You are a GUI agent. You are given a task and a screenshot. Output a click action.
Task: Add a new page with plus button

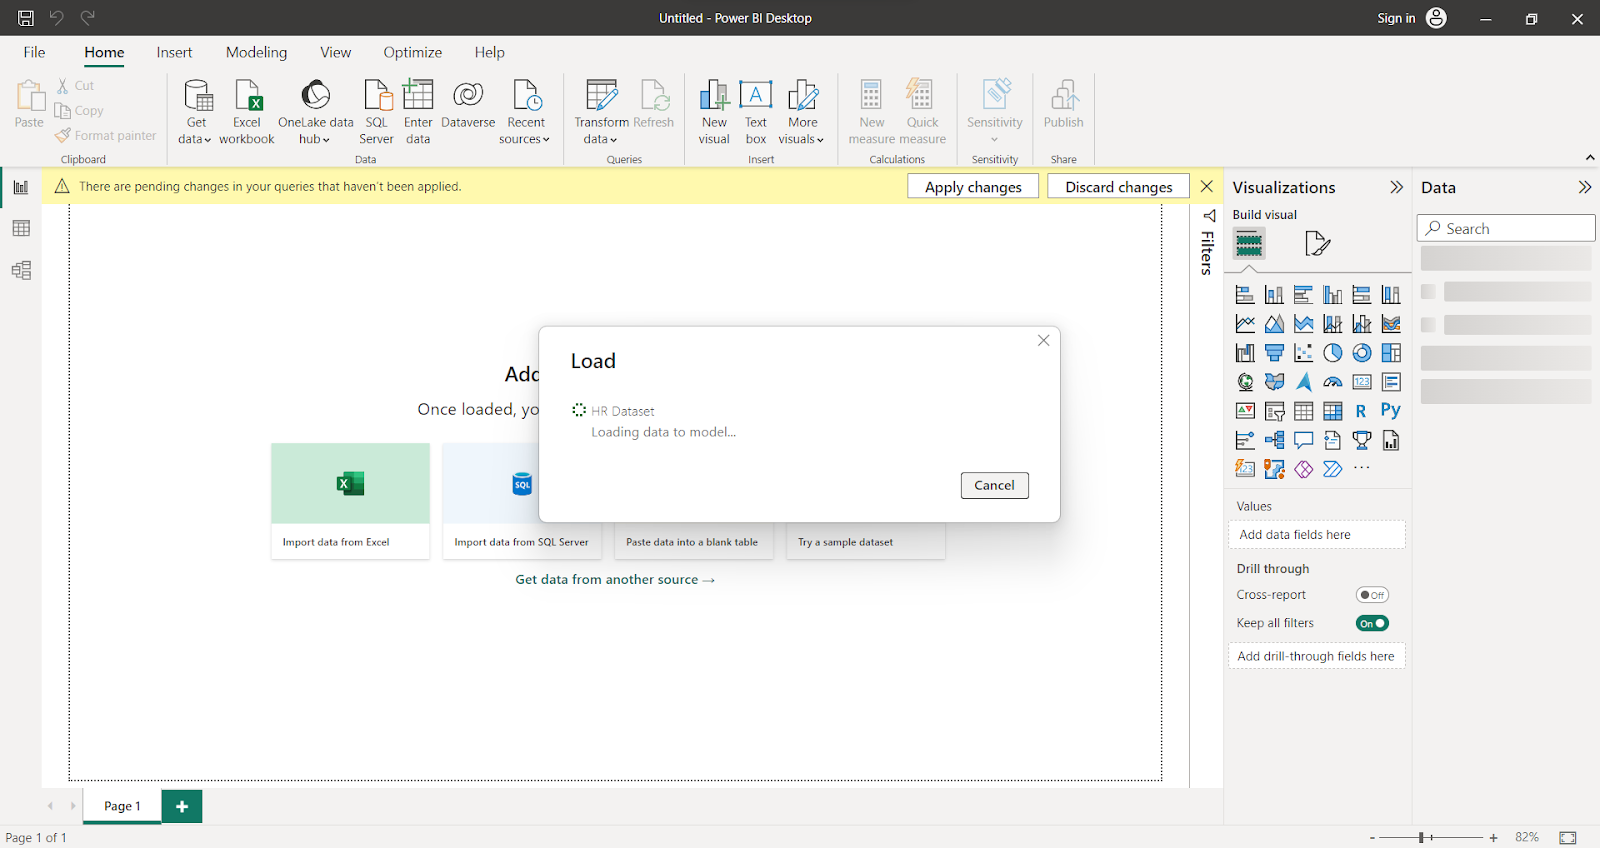[x=182, y=806]
